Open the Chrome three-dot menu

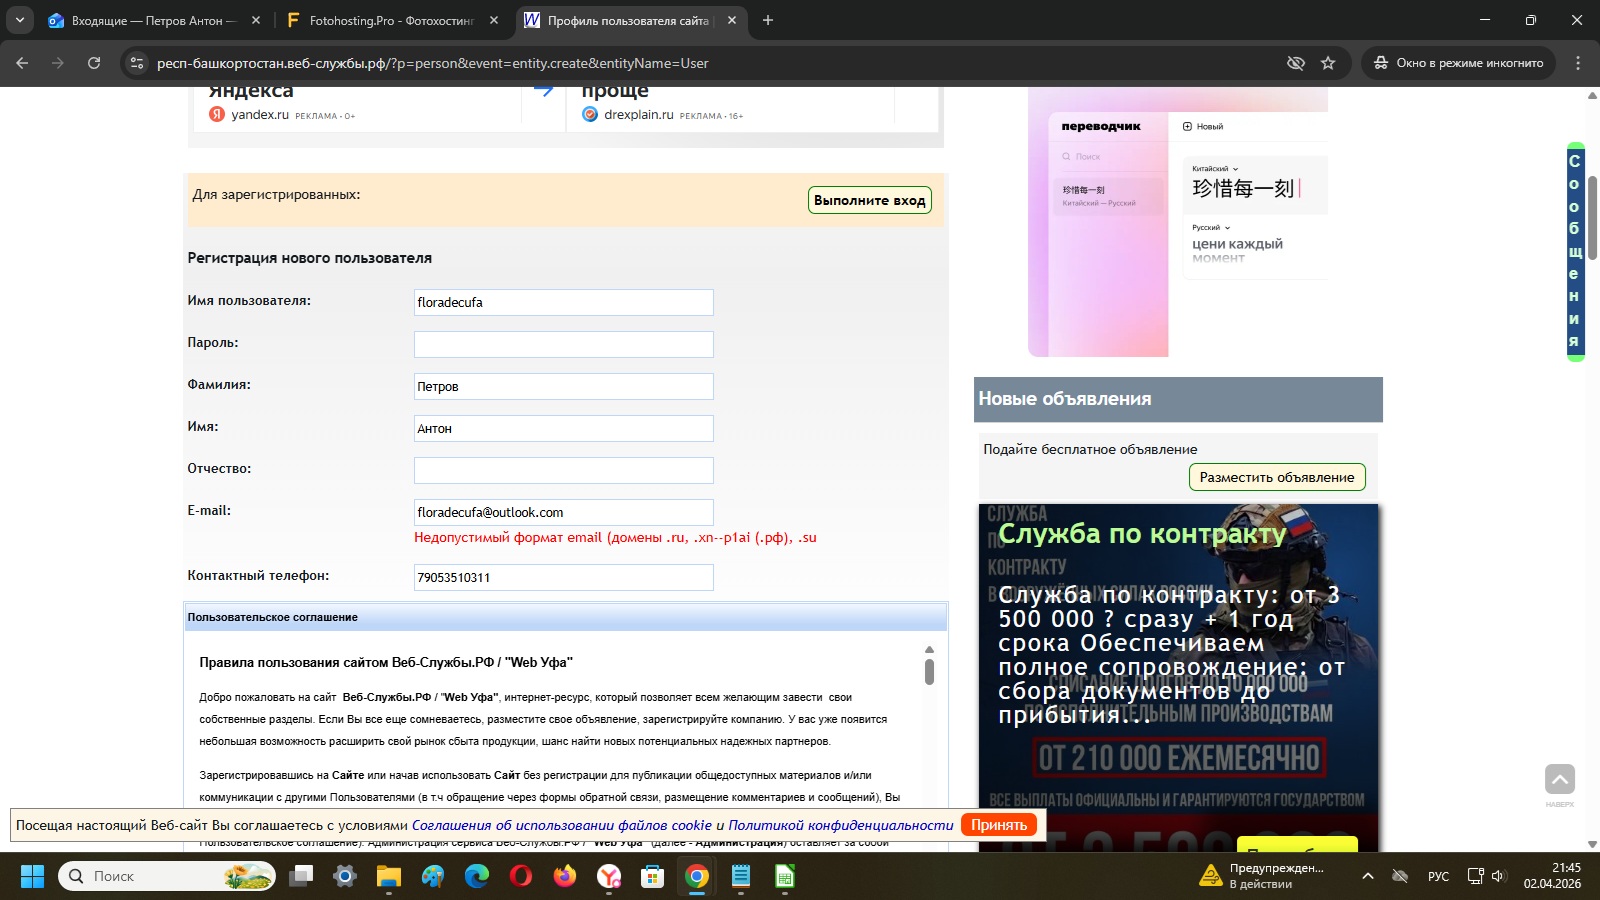pos(1578,63)
